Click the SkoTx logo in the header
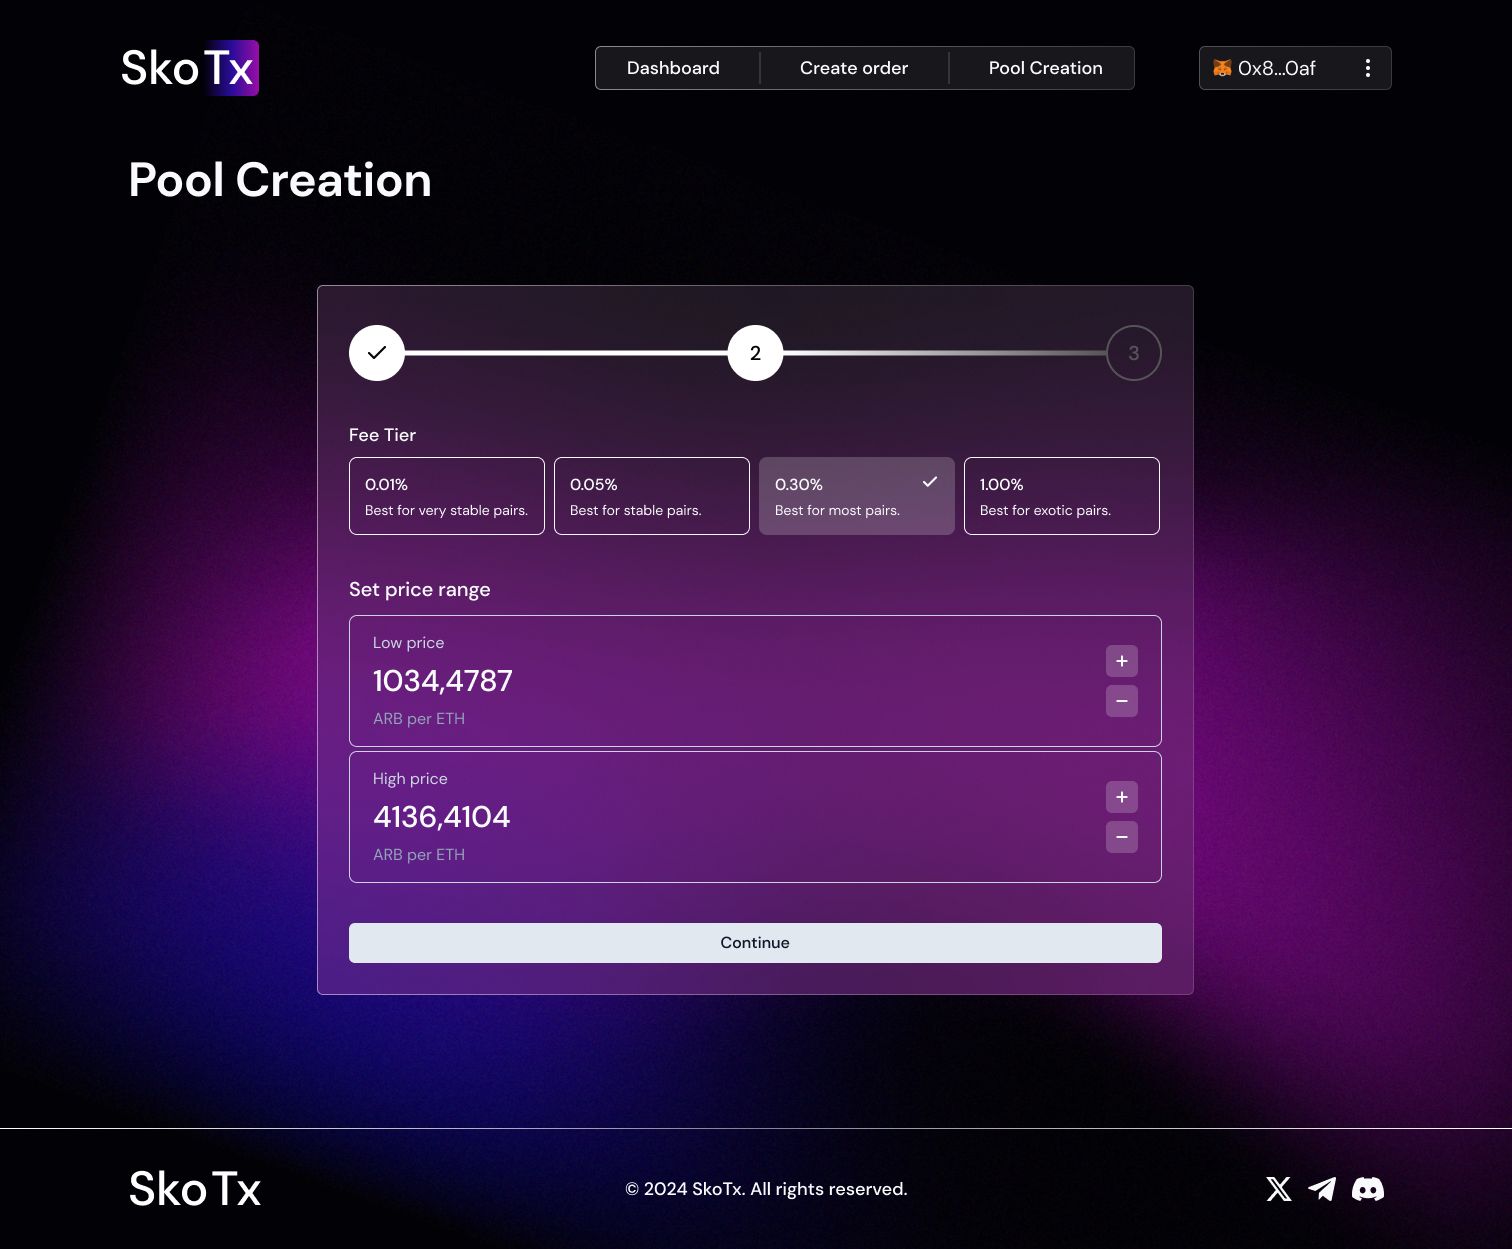 [x=190, y=68]
